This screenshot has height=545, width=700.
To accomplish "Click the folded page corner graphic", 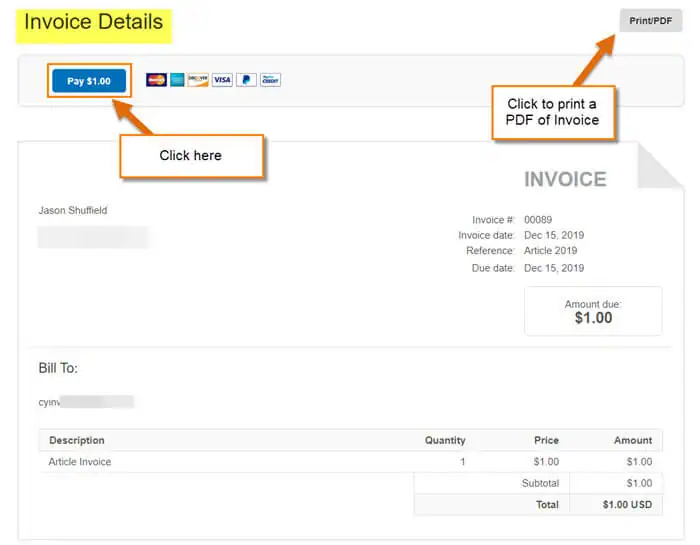I will [x=660, y=166].
